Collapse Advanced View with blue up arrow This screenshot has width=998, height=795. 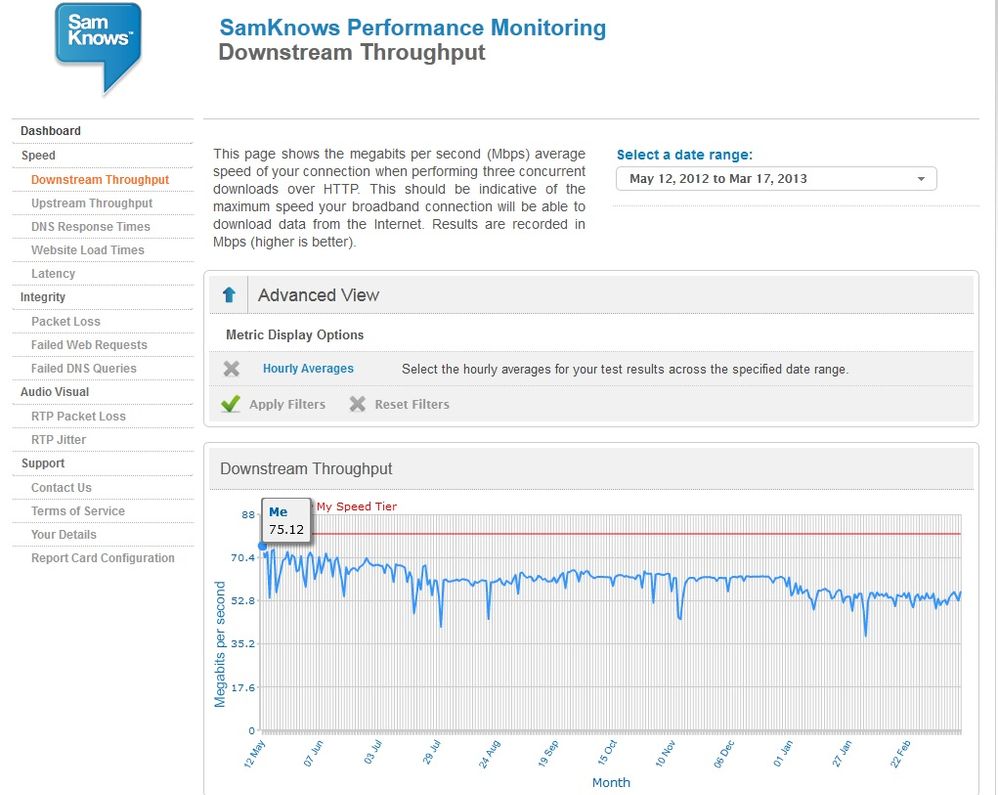point(229,295)
